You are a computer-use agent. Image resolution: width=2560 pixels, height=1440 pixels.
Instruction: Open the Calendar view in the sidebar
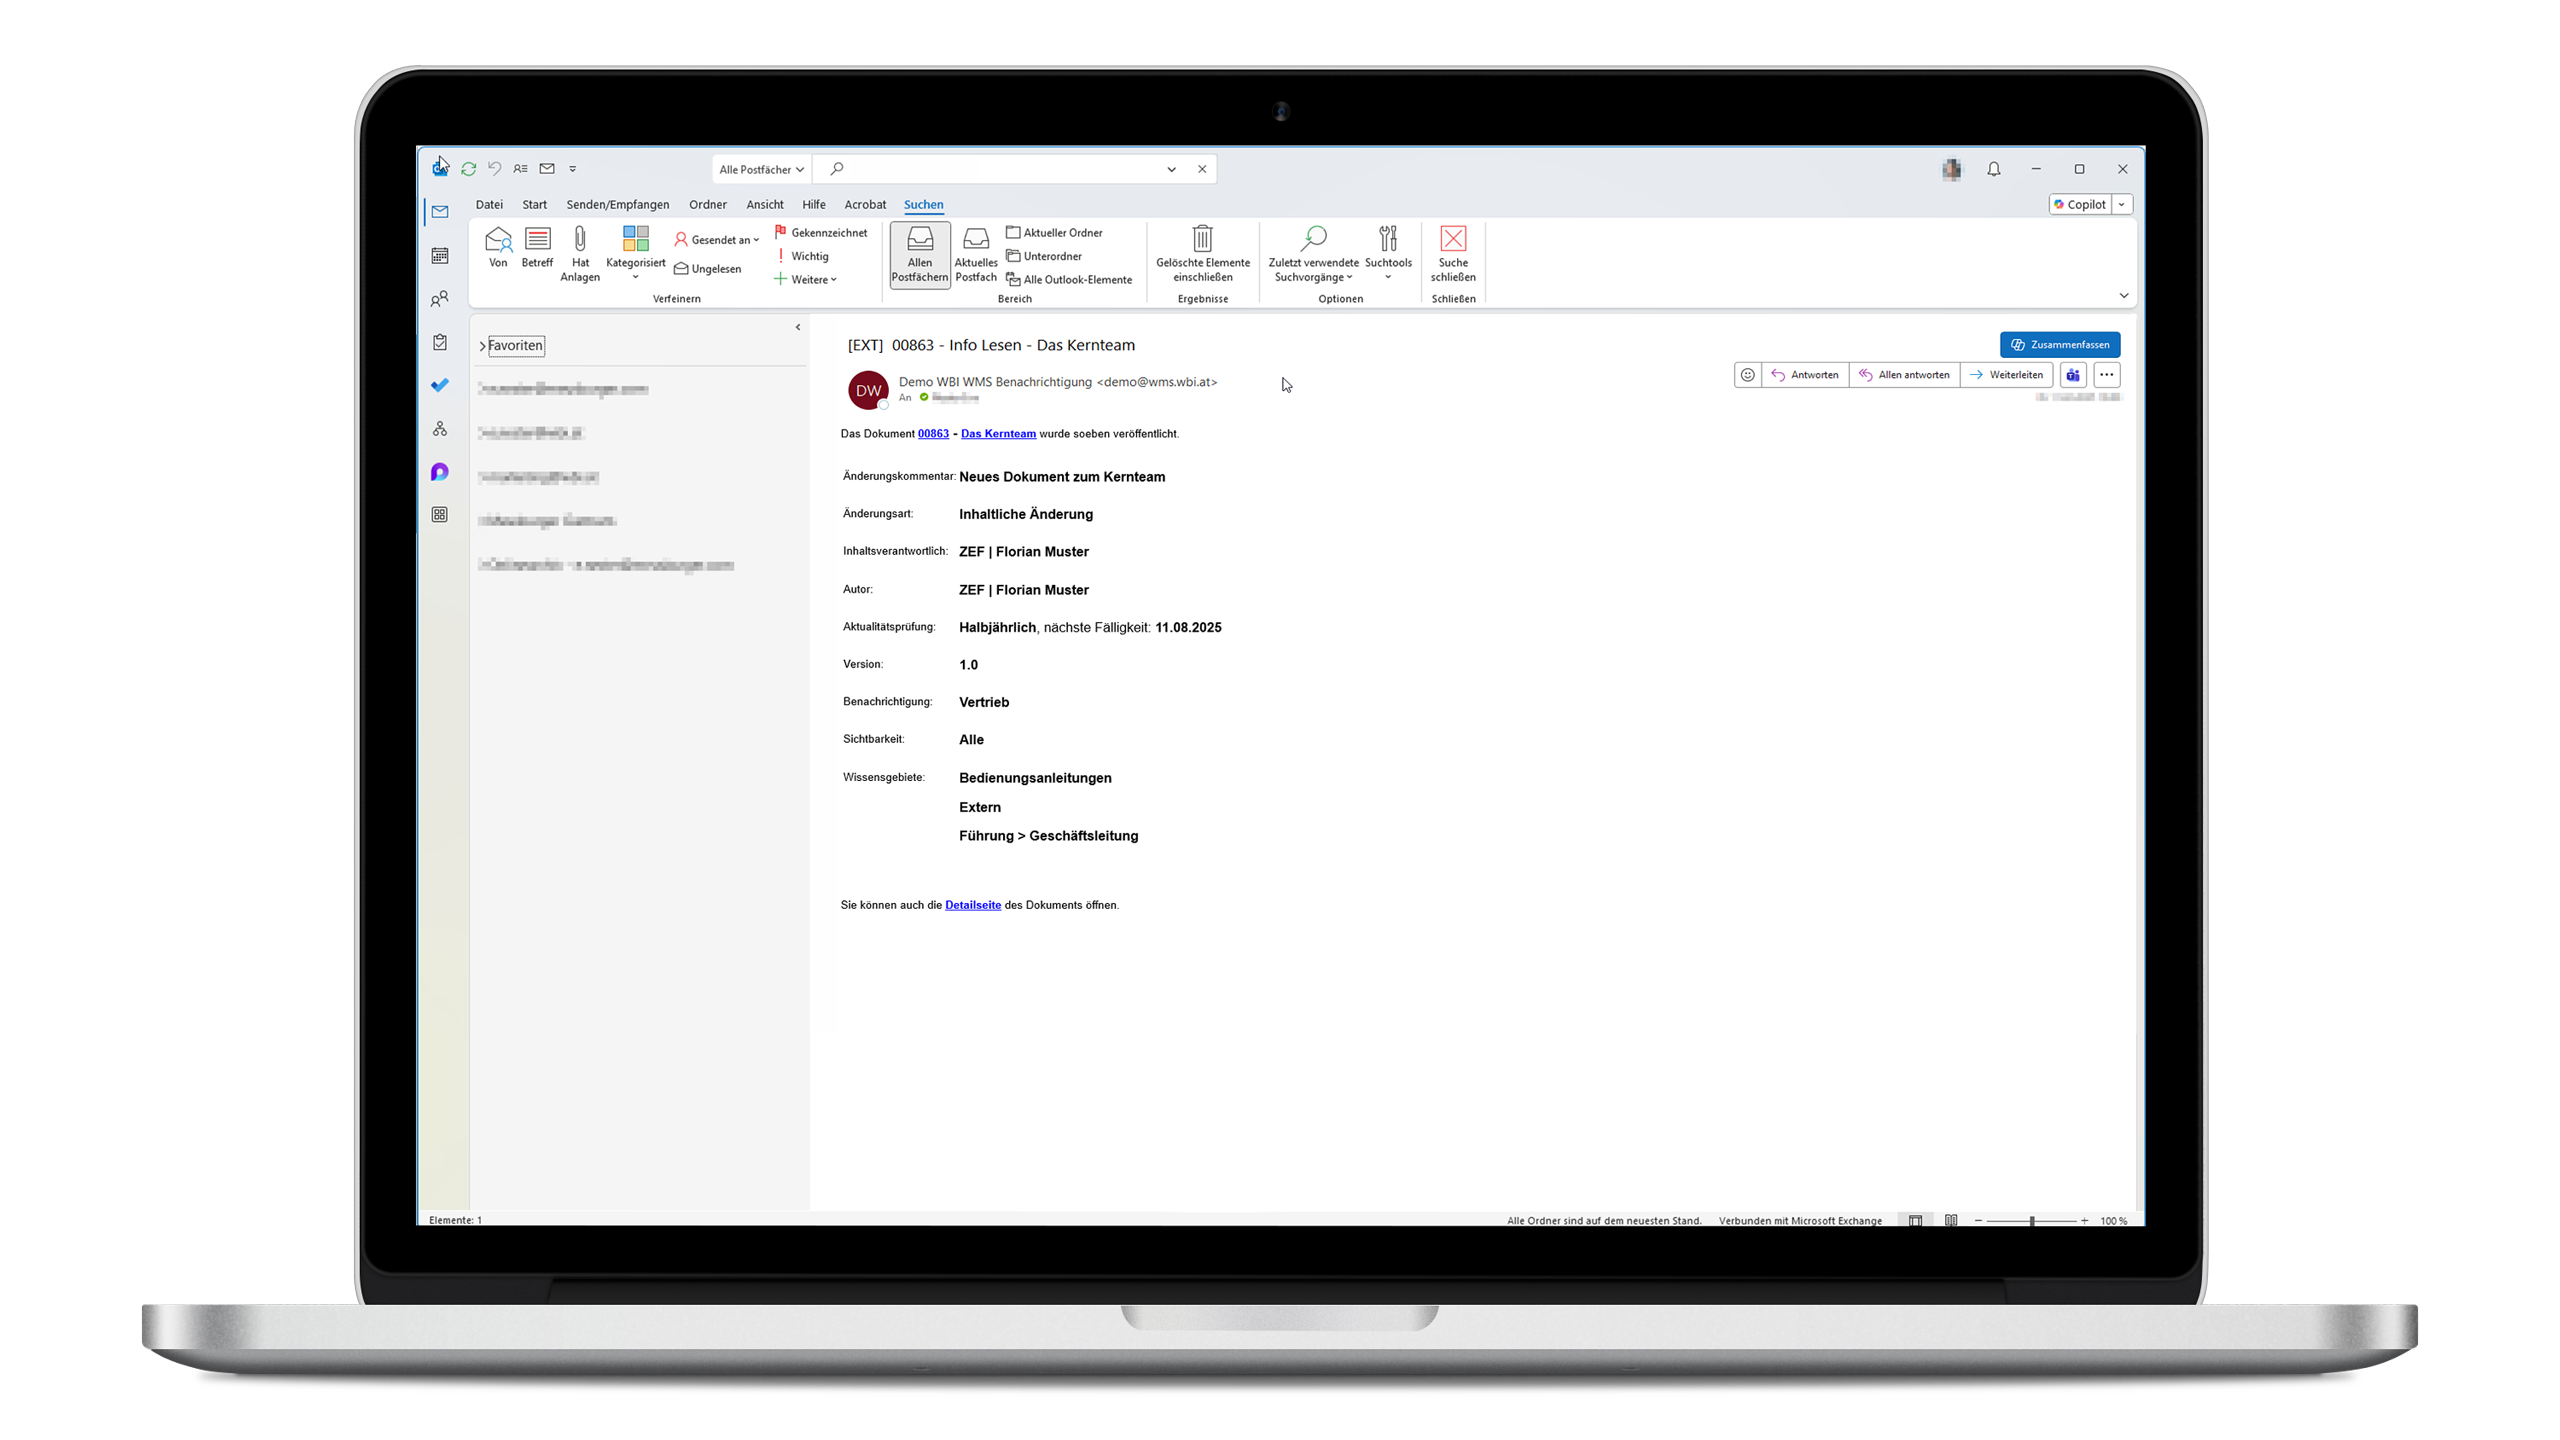click(439, 256)
